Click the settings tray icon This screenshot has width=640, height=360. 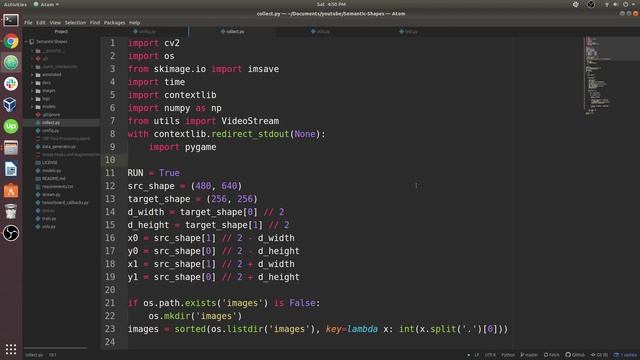(x=576, y=4)
